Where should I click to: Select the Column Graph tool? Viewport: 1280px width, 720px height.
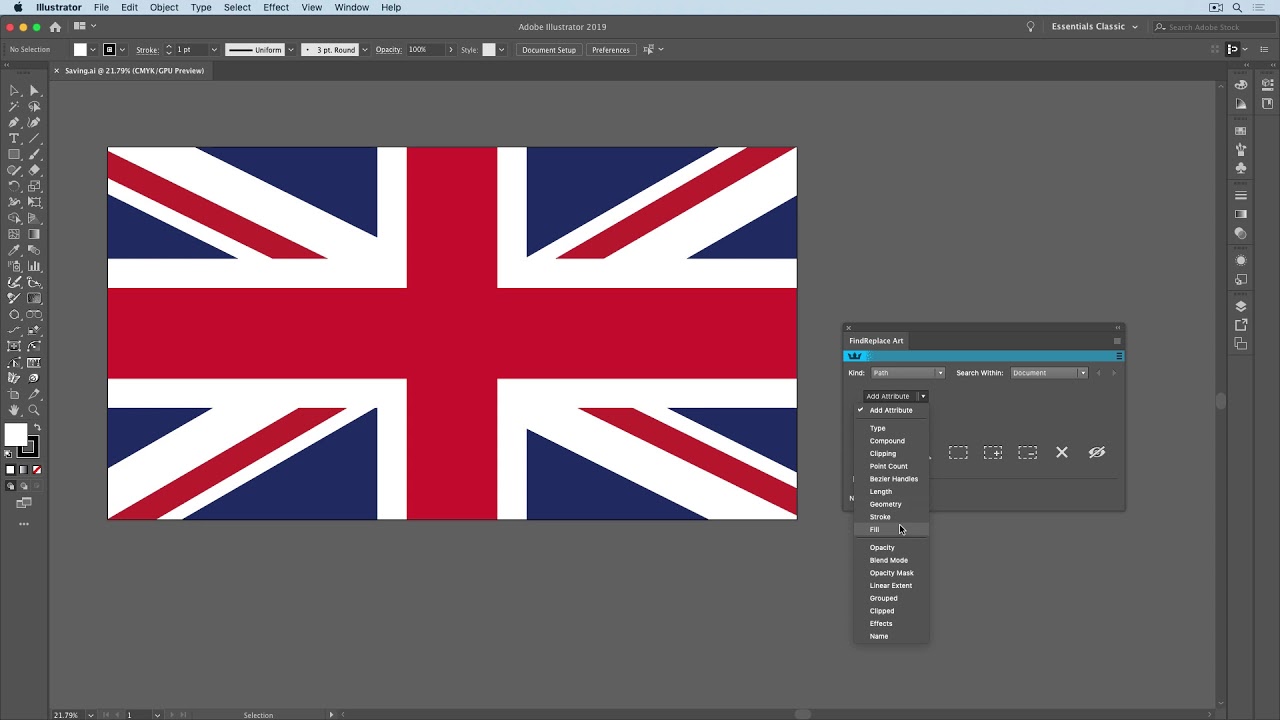[x=34, y=266]
